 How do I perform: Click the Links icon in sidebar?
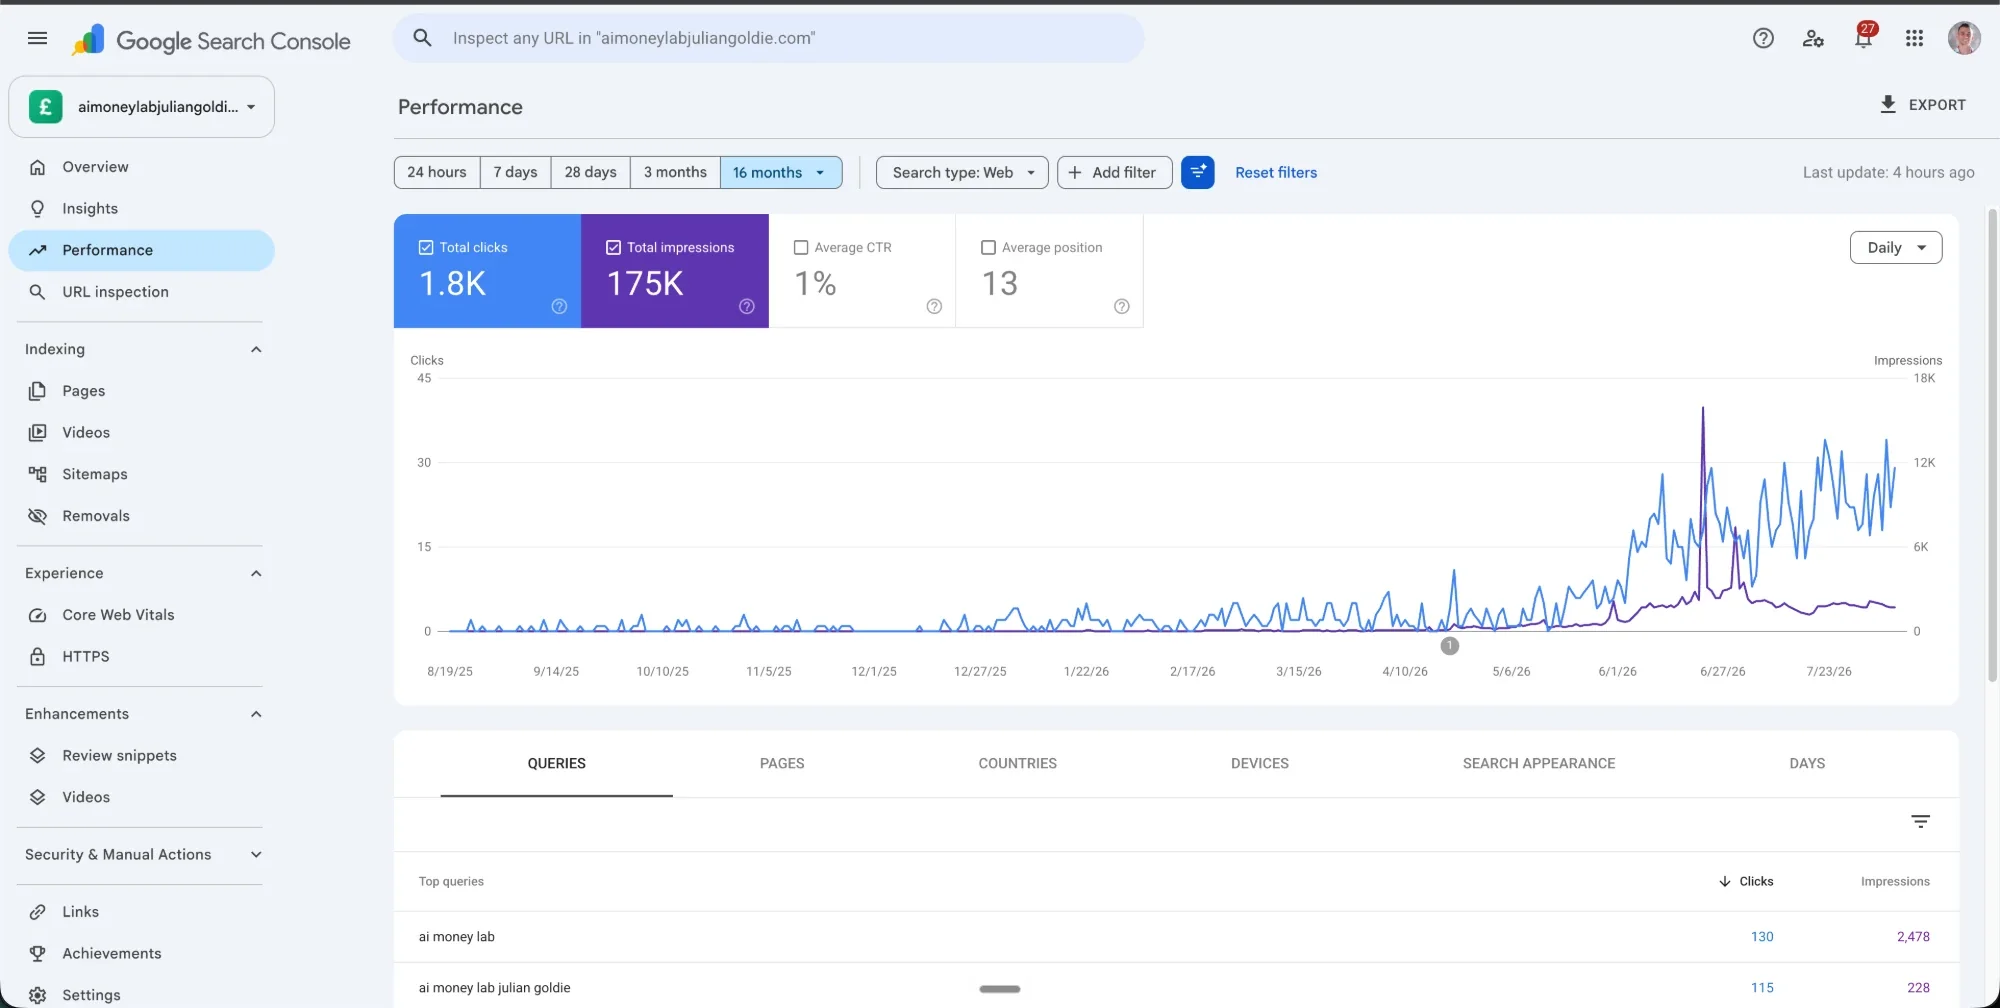pyautogui.click(x=37, y=912)
